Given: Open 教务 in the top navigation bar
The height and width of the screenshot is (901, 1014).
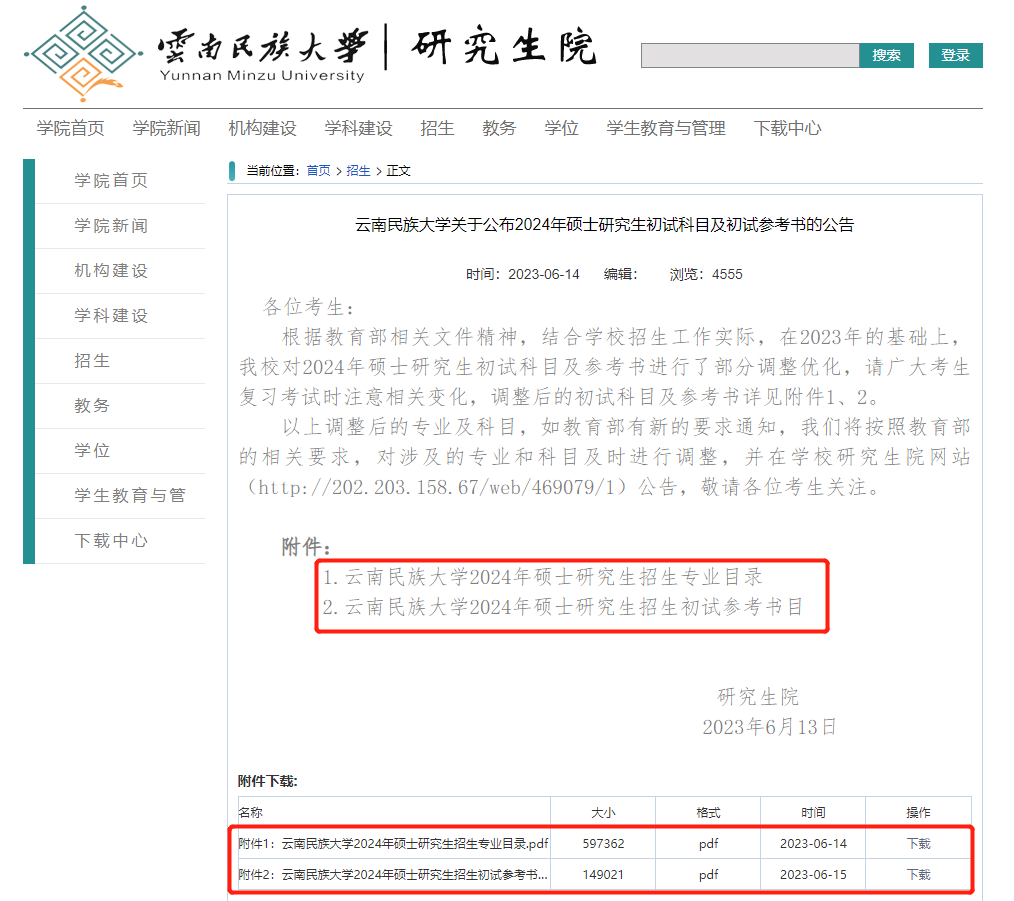Looking at the screenshot, I should [499, 128].
